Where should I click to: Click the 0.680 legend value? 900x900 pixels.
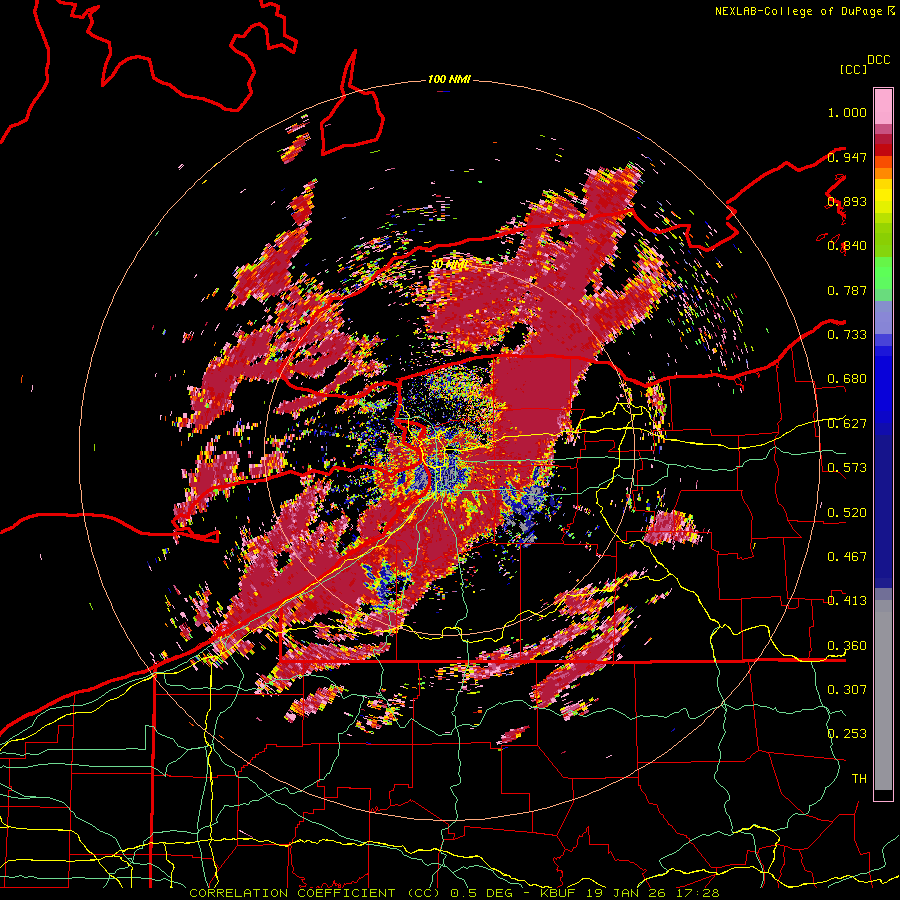tap(847, 379)
